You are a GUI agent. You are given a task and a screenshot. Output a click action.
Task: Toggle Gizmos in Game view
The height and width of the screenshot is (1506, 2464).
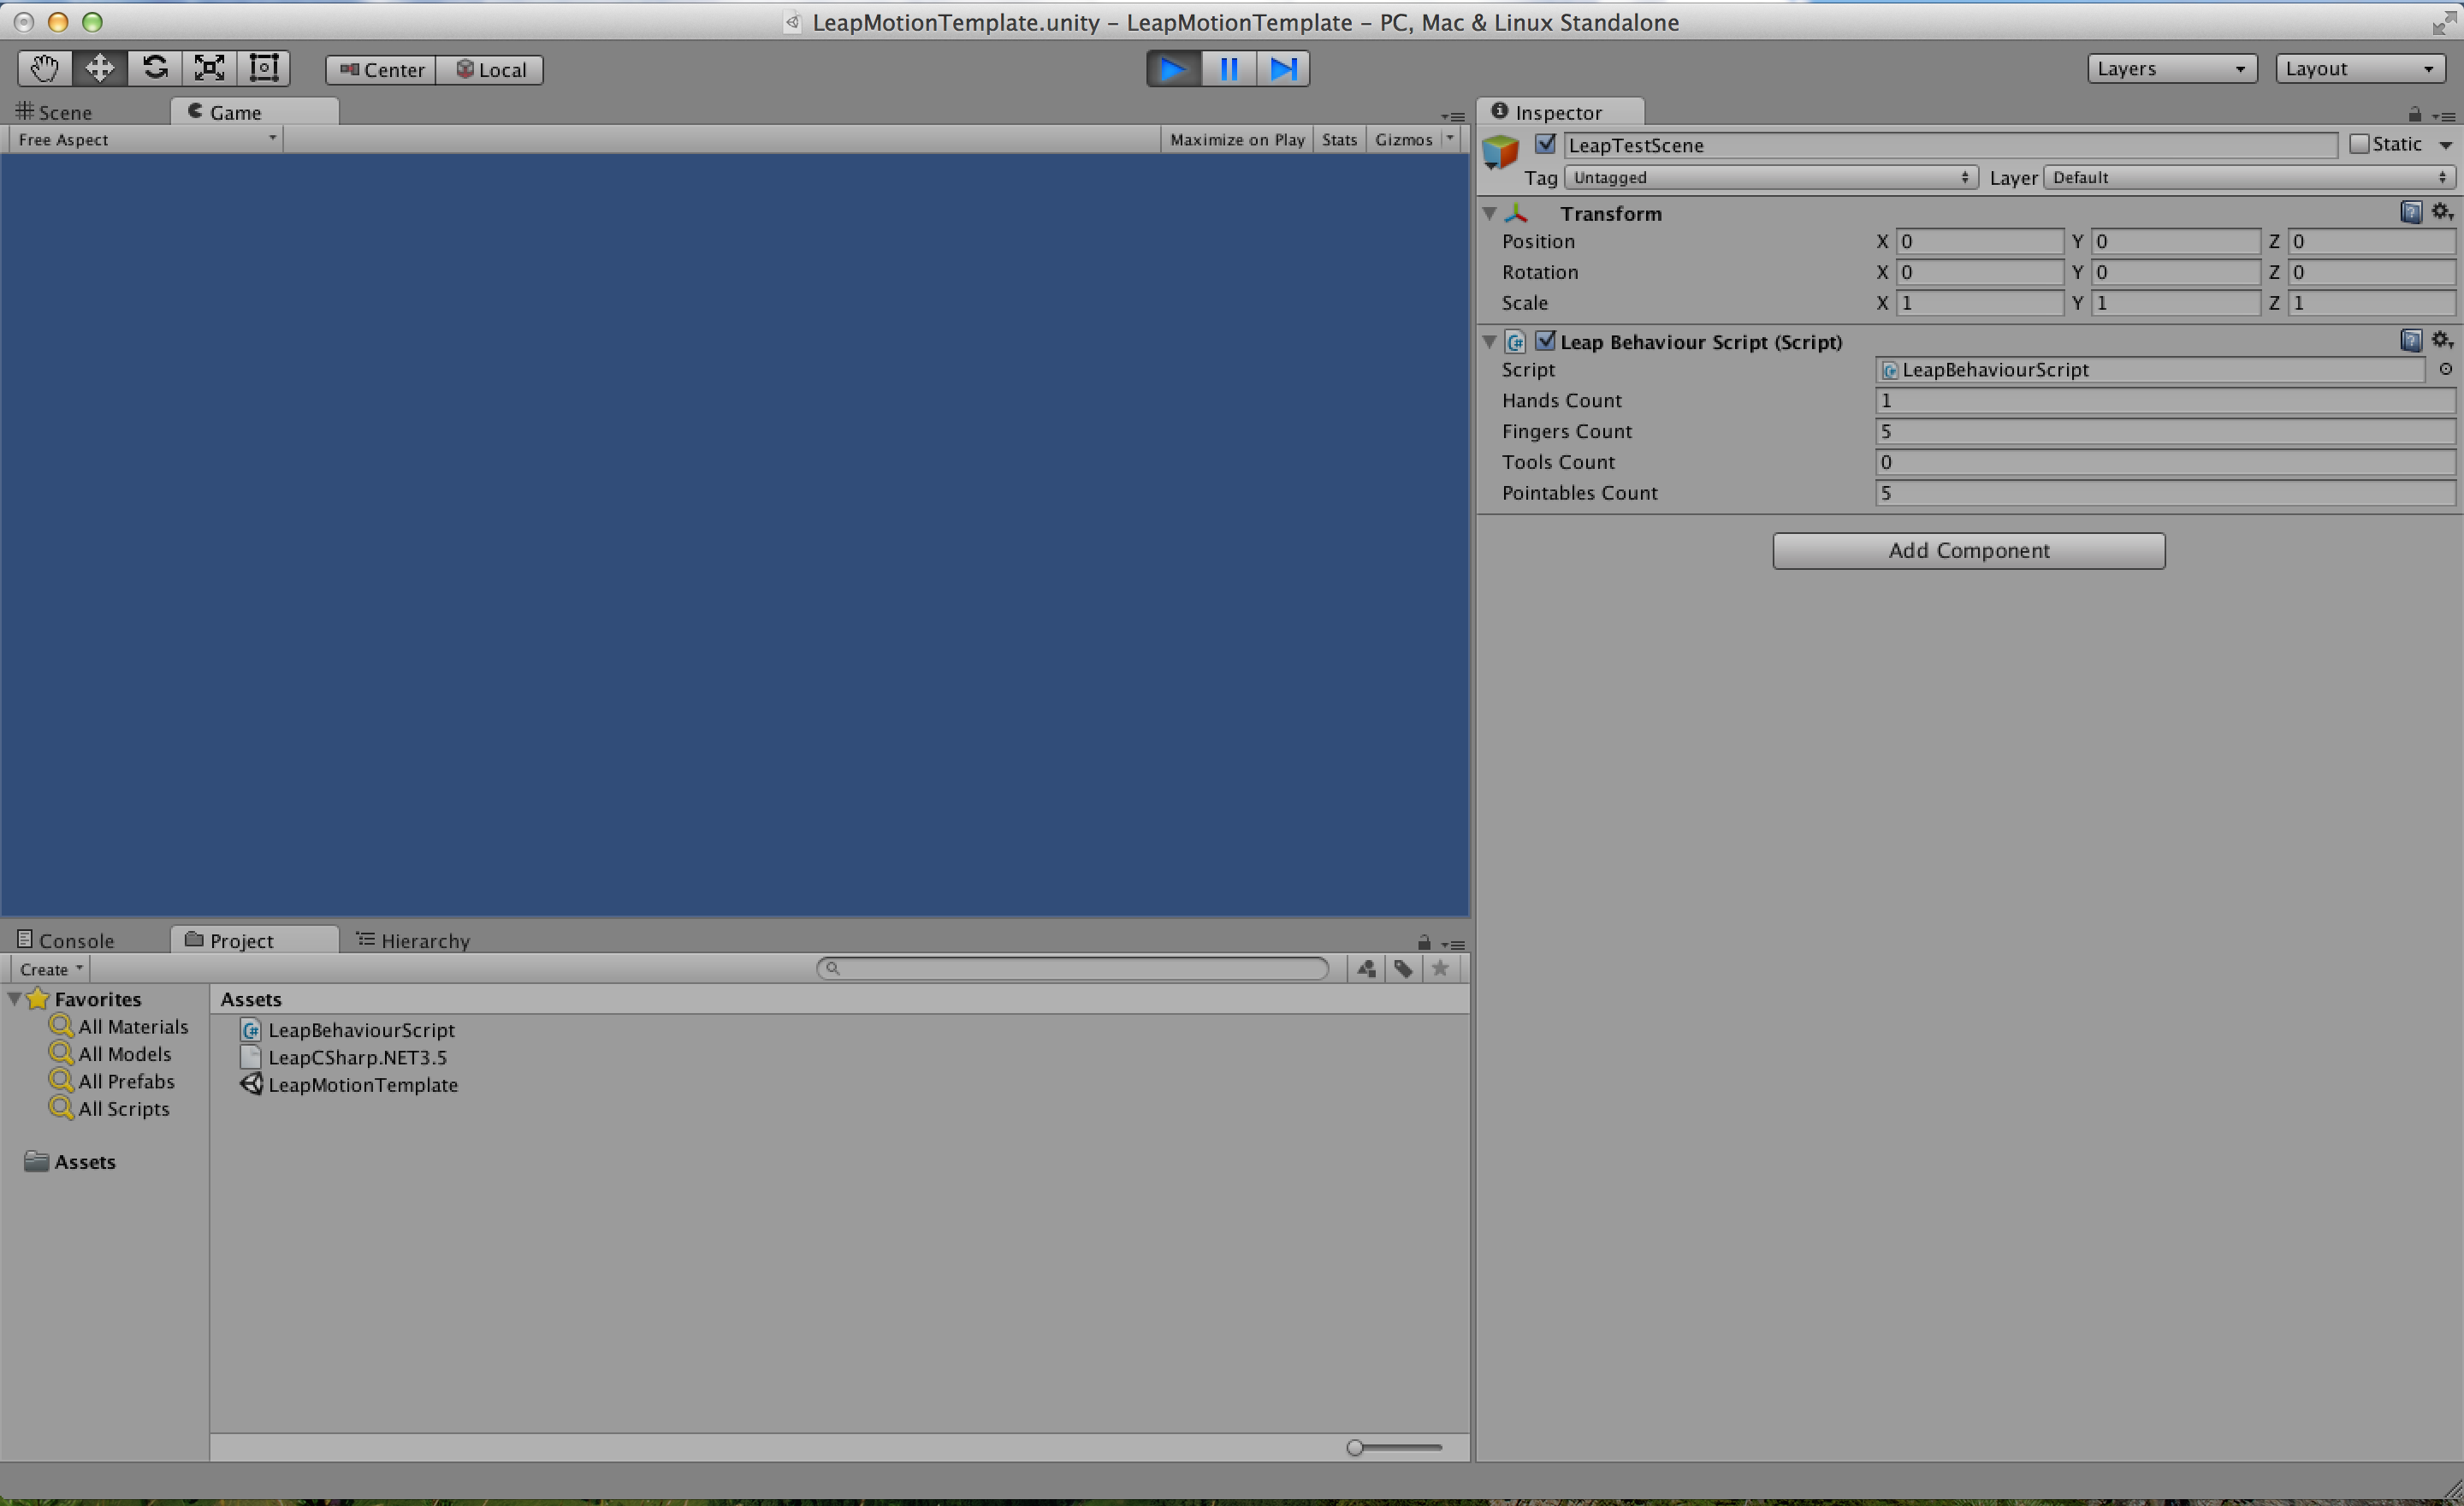[x=1403, y=140]
